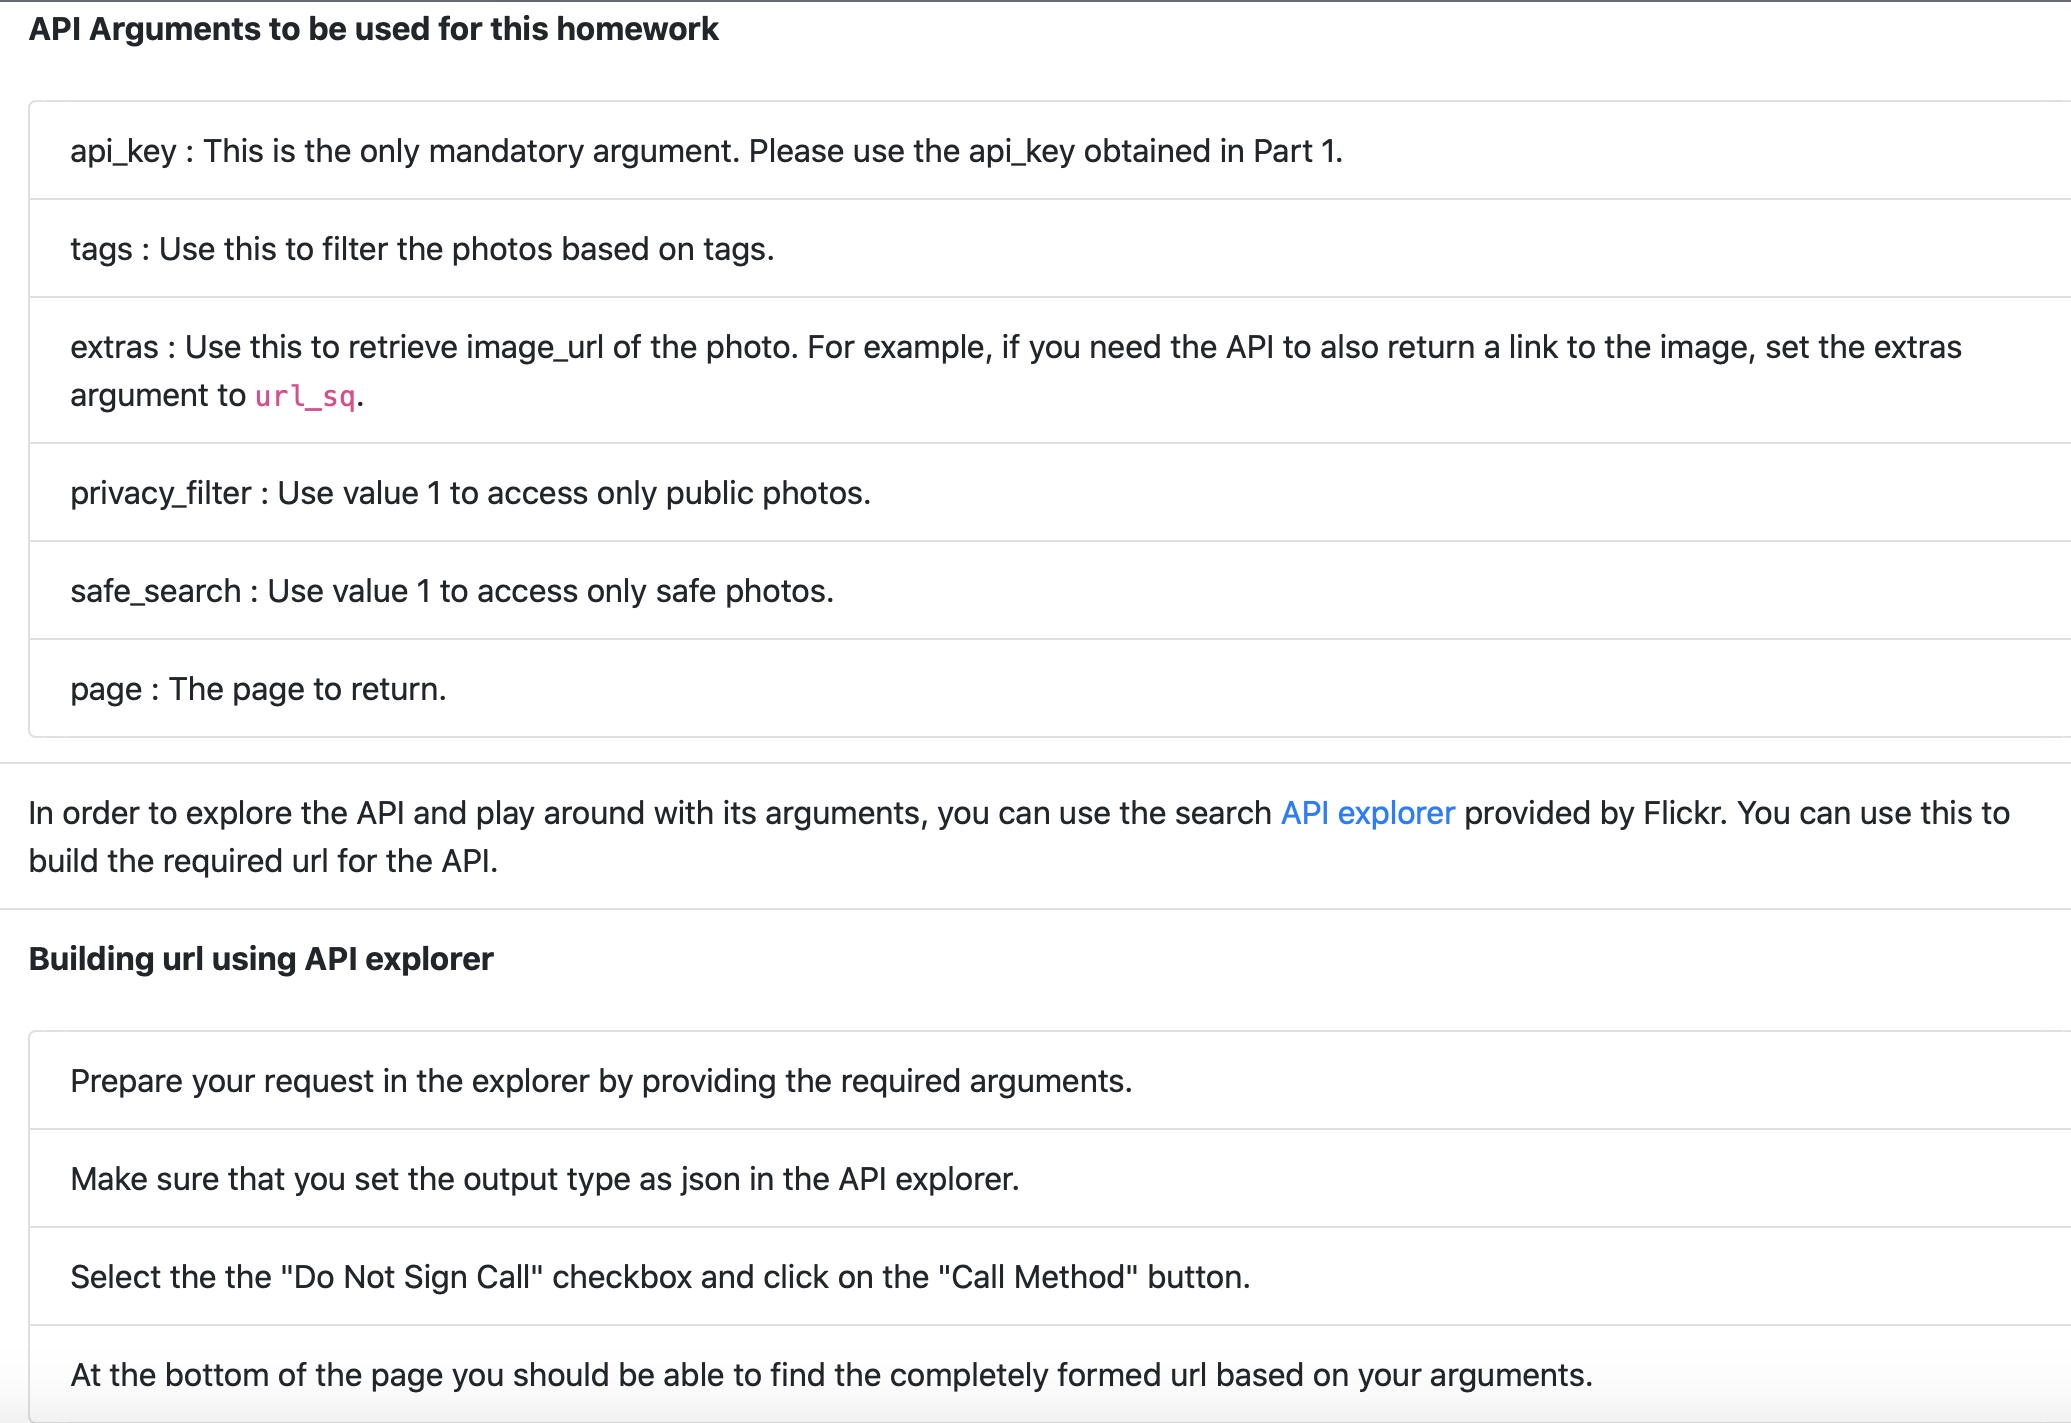
Task: Click the privacy_filter argument row
Action: [x=1050, y=493]
